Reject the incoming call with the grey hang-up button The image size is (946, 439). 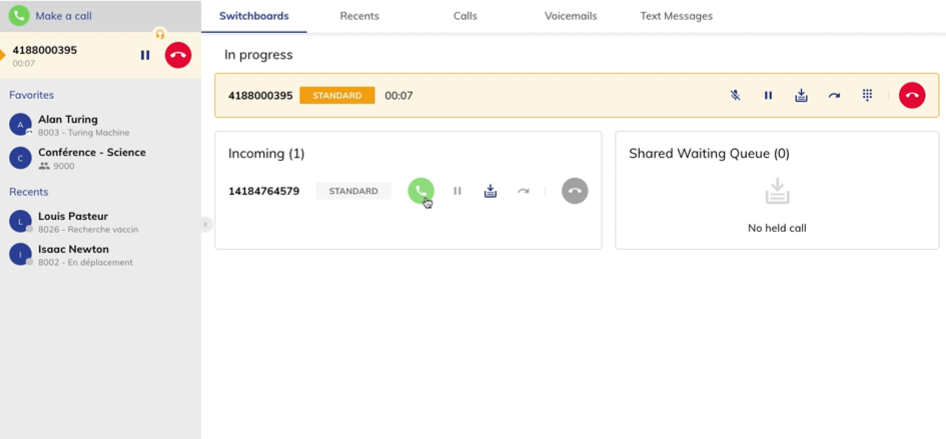pos(574,191)
